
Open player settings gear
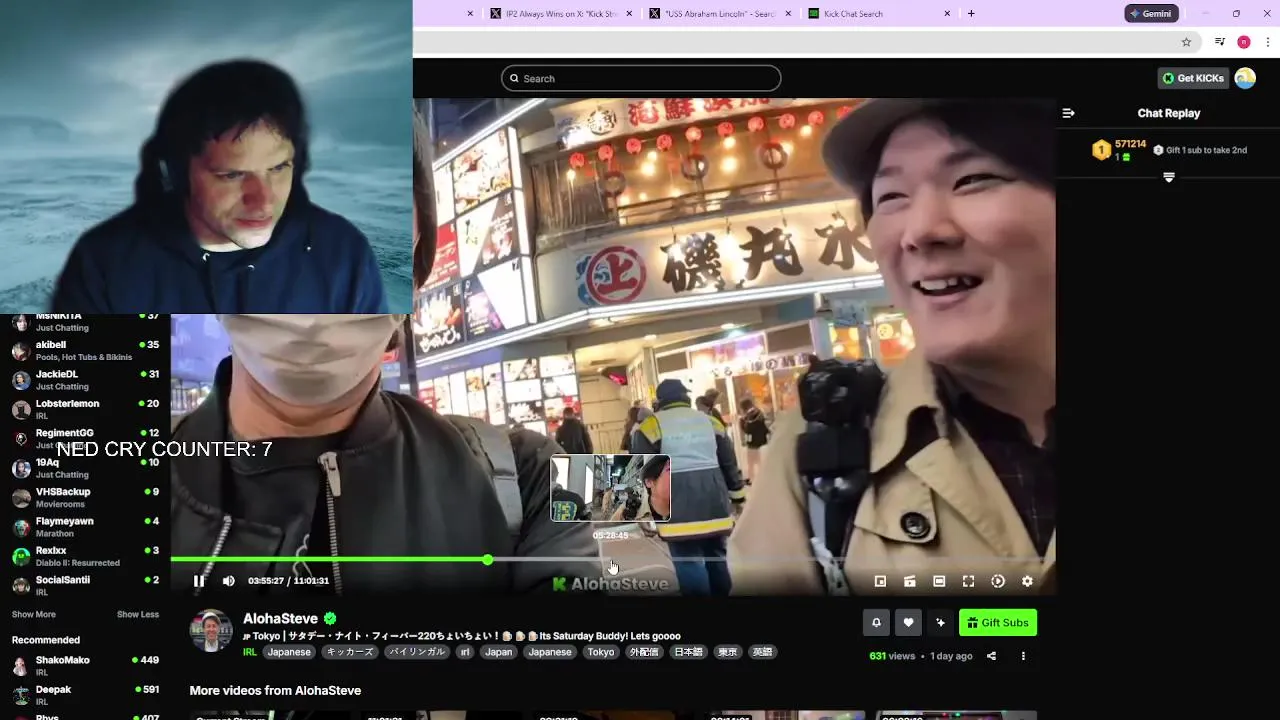tap(1027, 581)
